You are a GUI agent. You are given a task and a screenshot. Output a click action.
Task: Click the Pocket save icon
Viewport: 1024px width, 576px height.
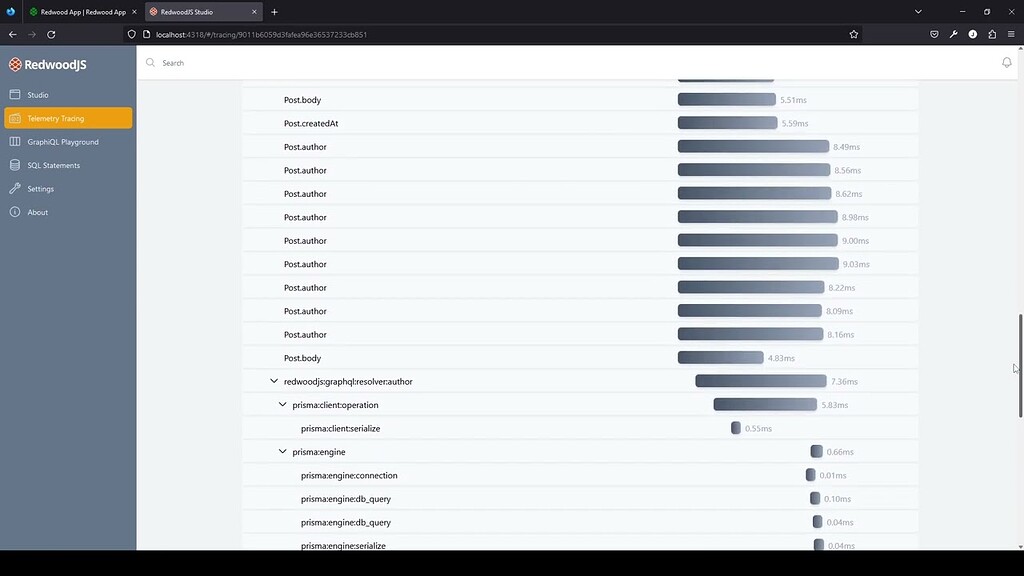[x=934, y=34]
